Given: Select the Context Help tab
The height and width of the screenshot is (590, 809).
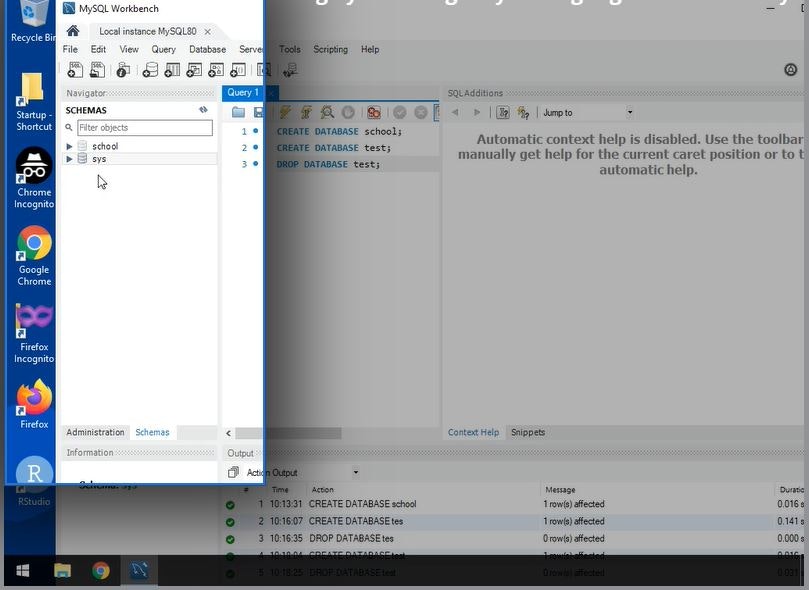Looking at the screenshot, I should pos(471,432).
